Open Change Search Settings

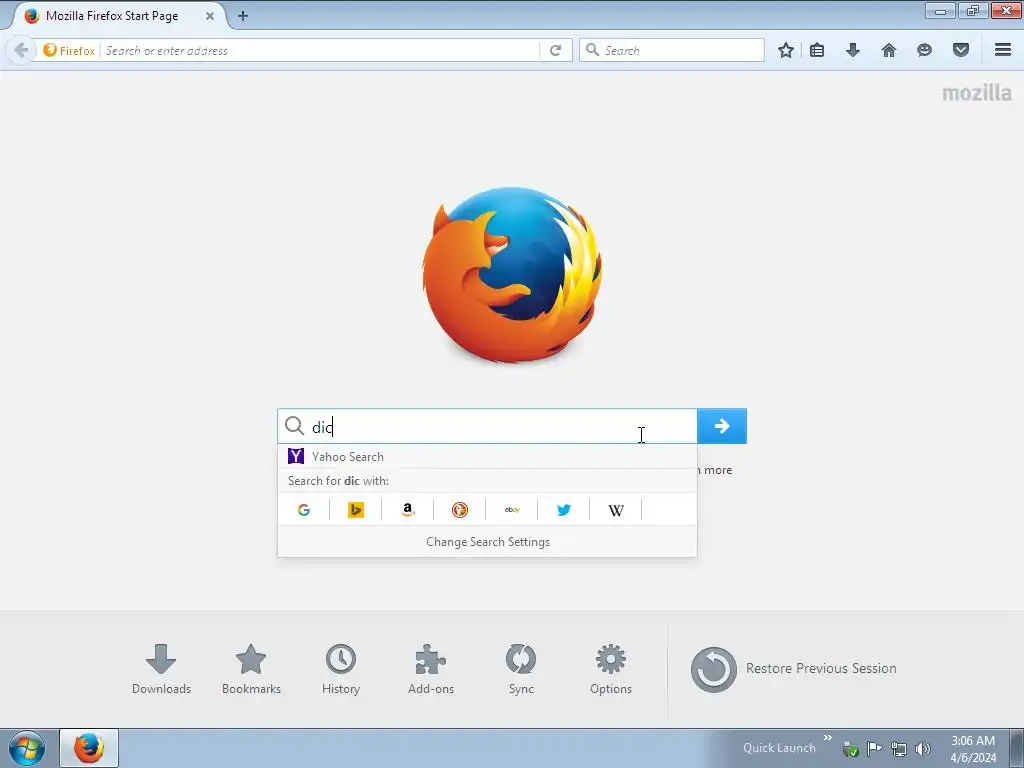[x=487, y=542]
